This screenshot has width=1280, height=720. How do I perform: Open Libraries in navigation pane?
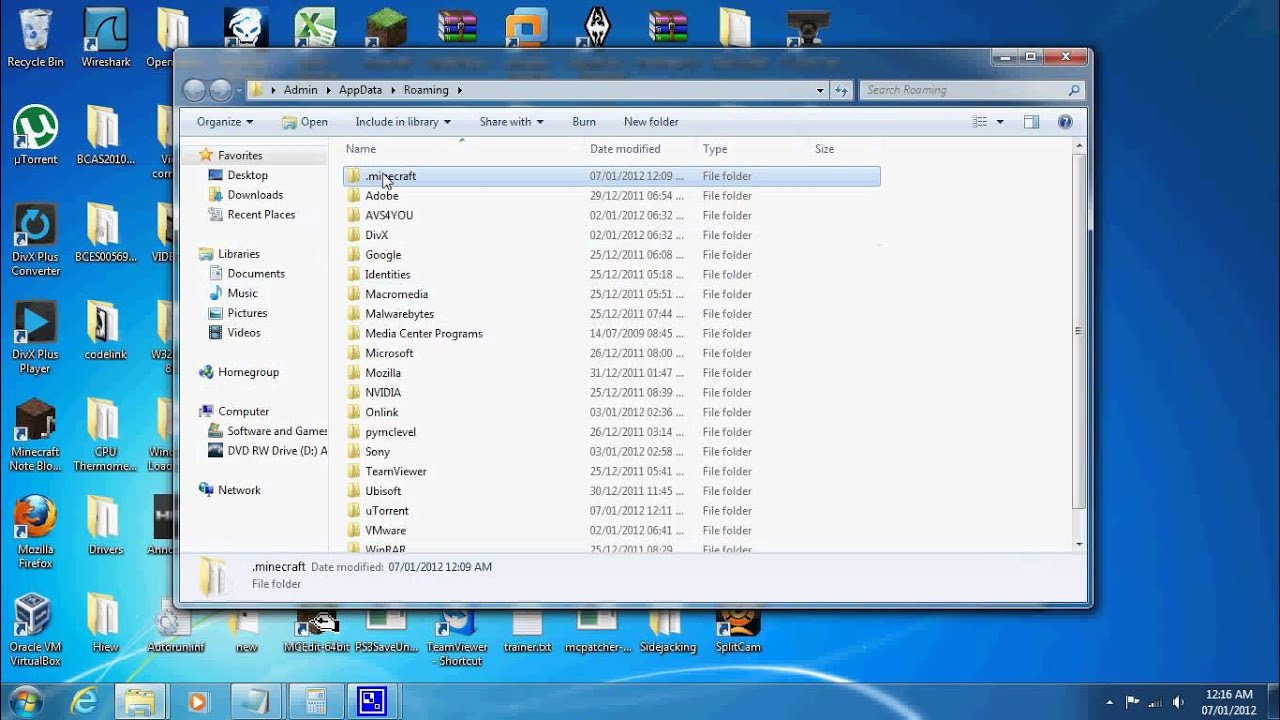238,254
